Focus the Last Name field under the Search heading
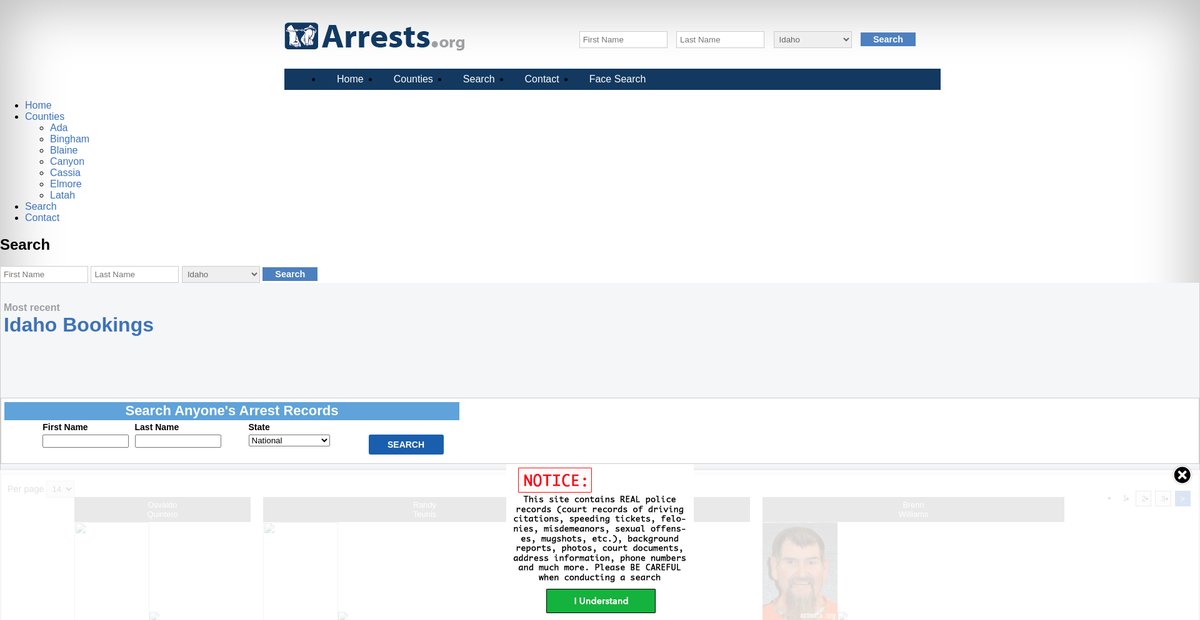 (x=135, y=274)
